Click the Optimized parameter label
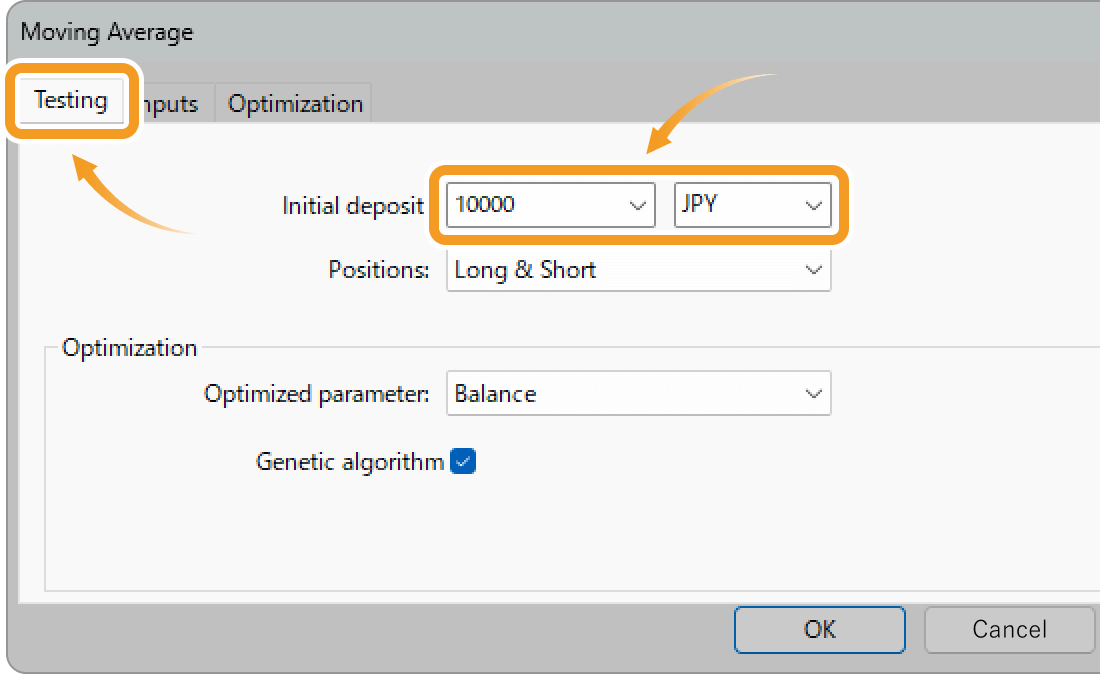1100x674 pixels. (316, 394)
